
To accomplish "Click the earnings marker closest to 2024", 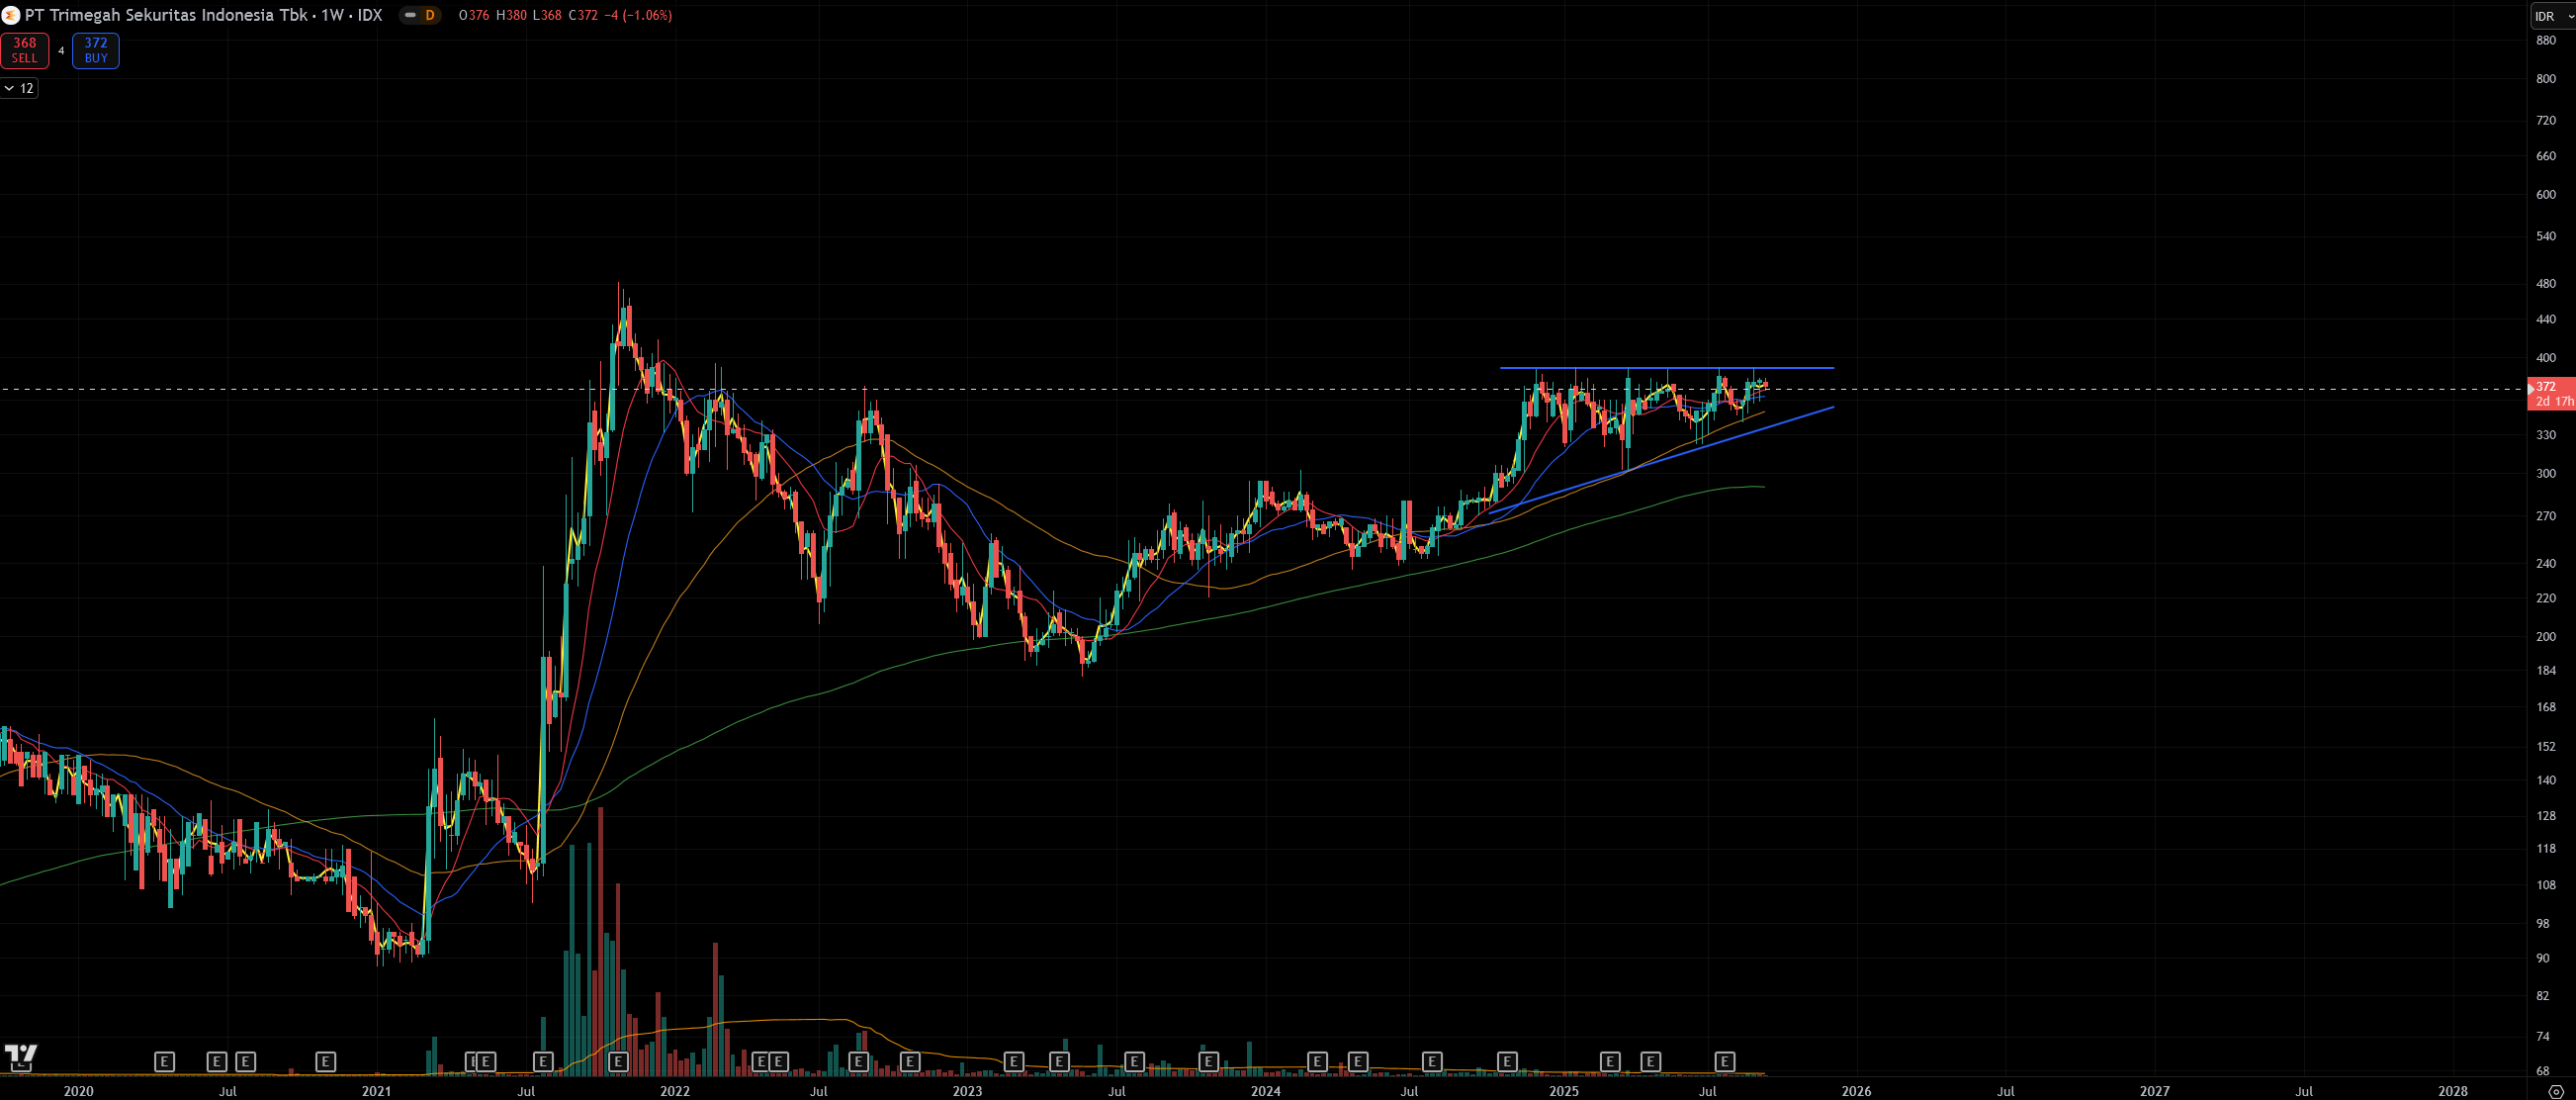I will coord(1317,1061).
